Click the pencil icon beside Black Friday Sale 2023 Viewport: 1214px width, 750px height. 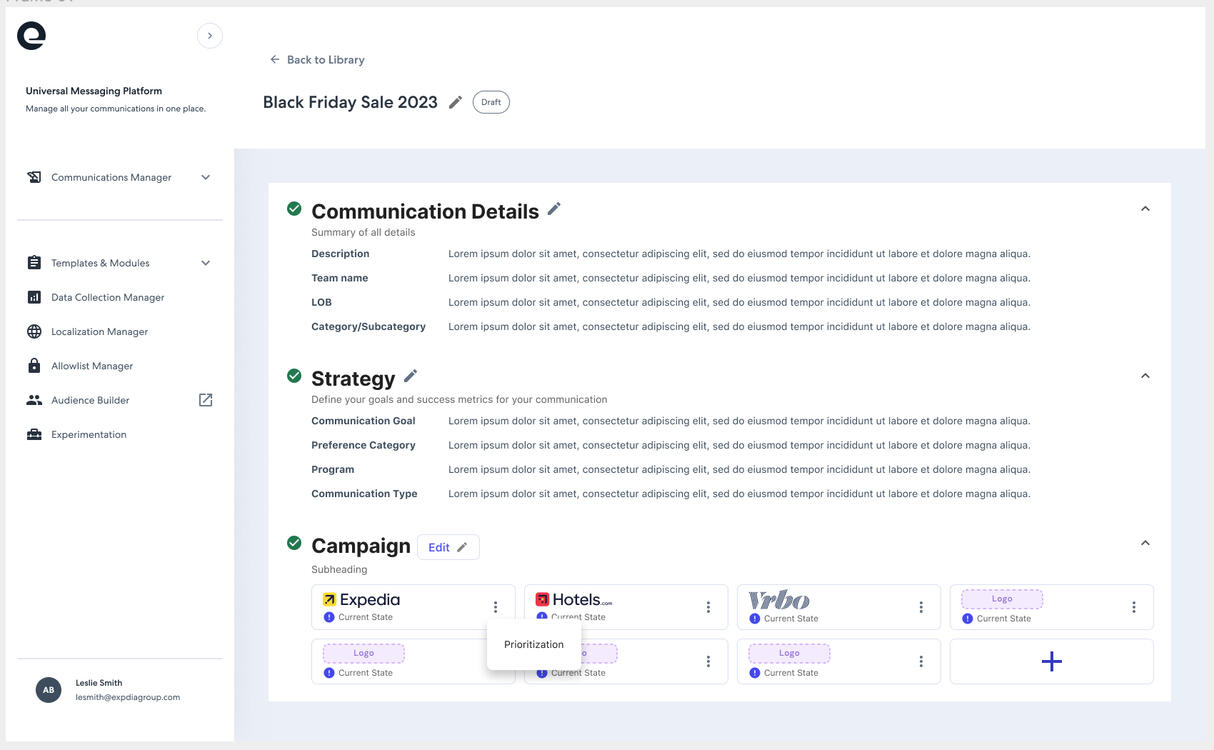tap(455, 102)
